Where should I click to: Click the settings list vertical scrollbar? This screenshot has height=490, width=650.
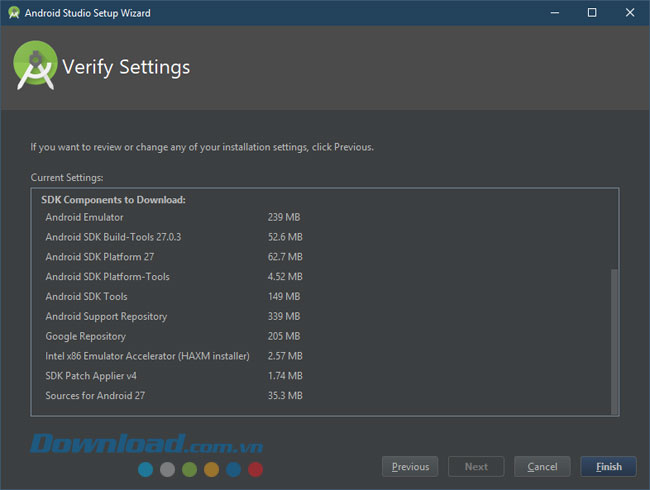click(614, 341)
